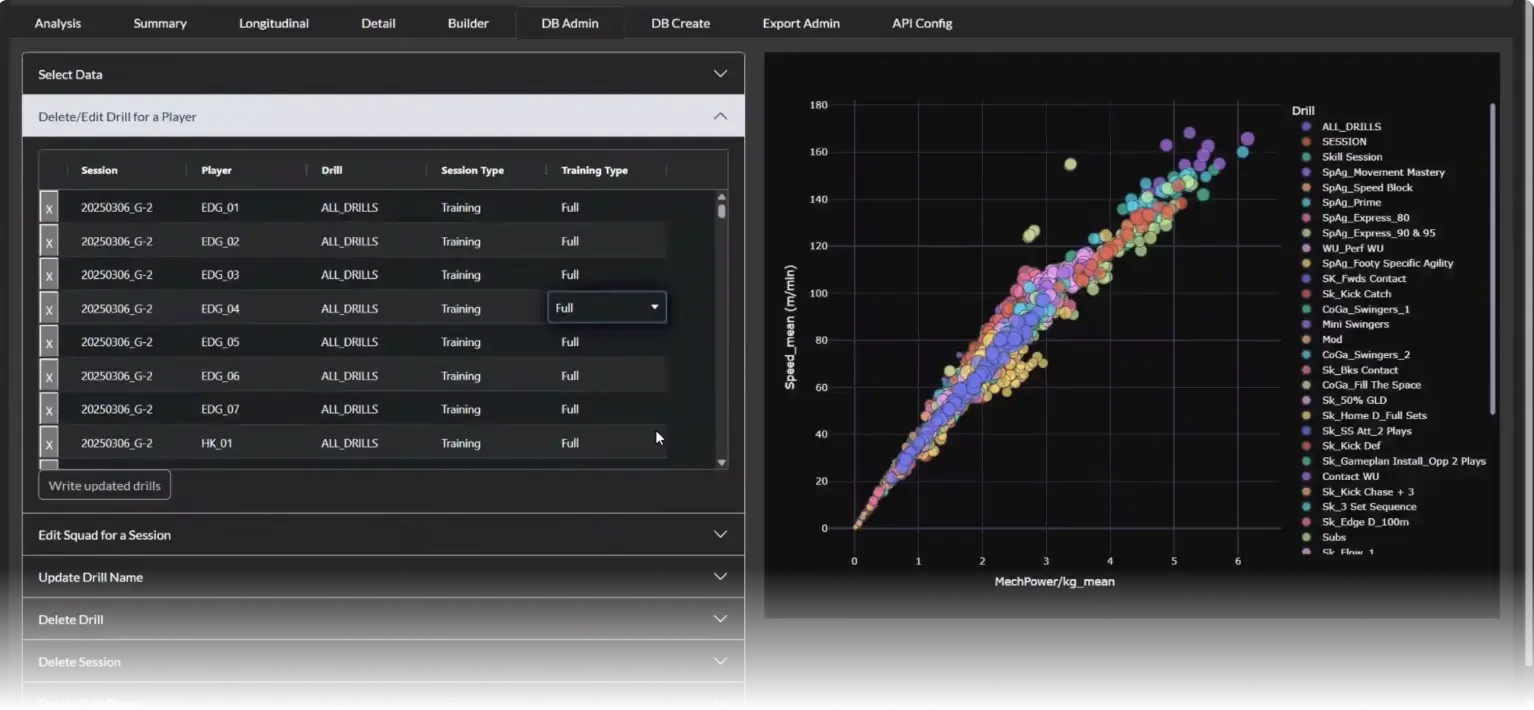1534x710 pixels.
Task: Remove the EDG_02 entry with the X icon
Action: pyautogui.click(x=49, y=241)
